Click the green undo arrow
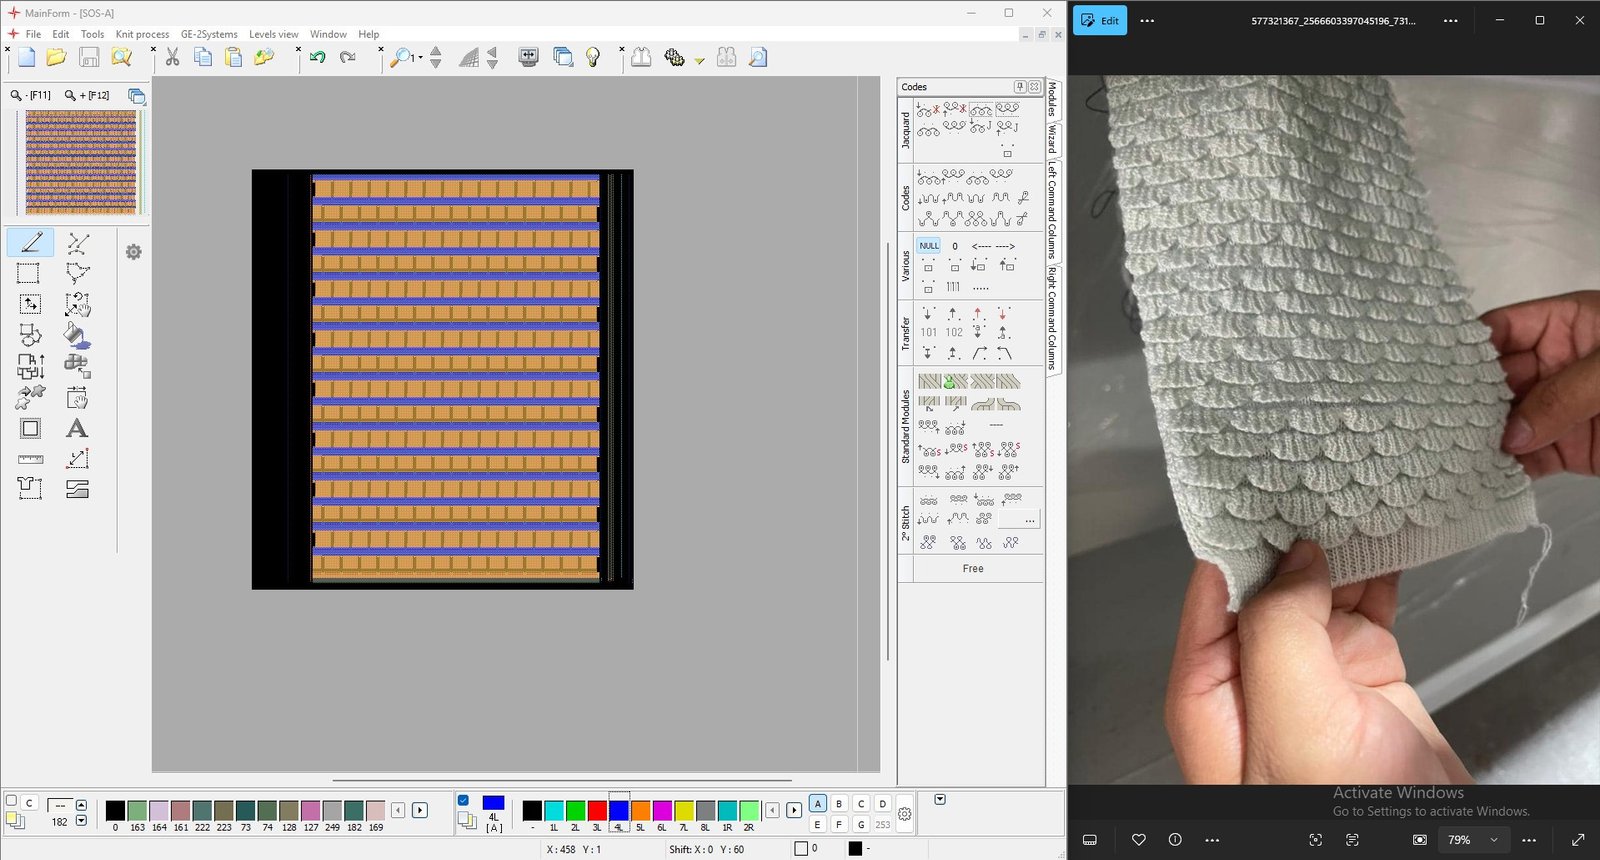The width and height of the screenshot is (1600, 860). pyautogui.click(x=317, y=58)
